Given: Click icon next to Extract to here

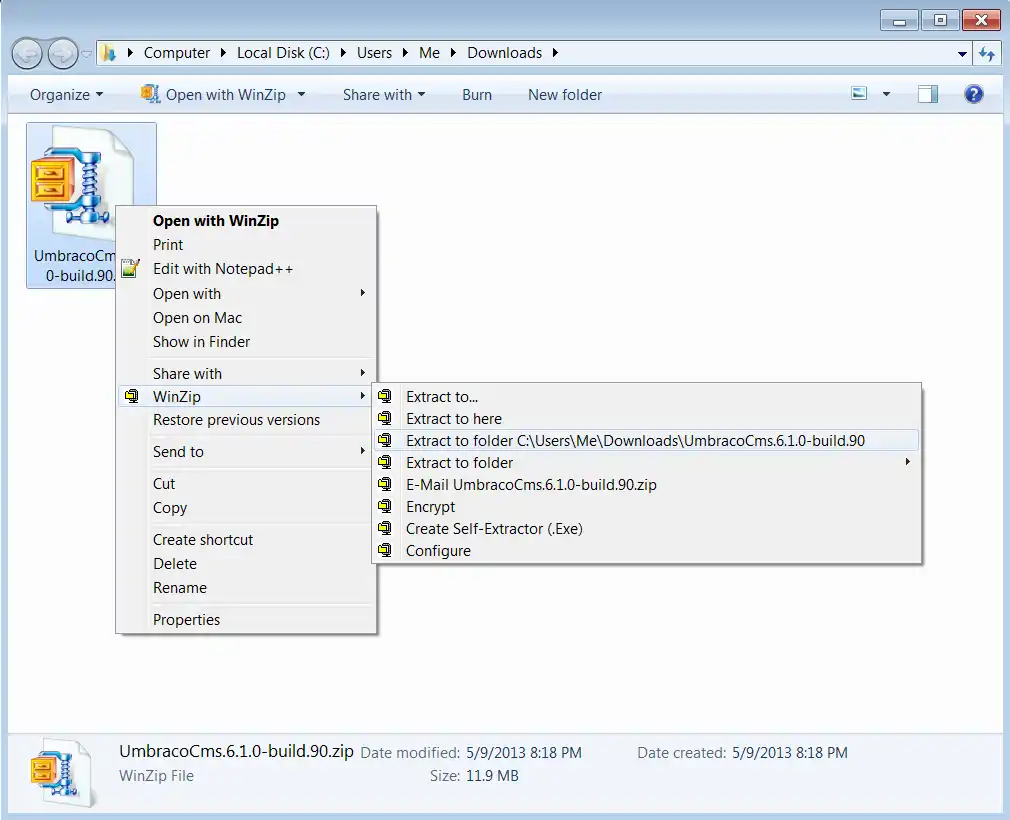Looking at the screenshot, I should pyautogui.click(x=385, y=418).
